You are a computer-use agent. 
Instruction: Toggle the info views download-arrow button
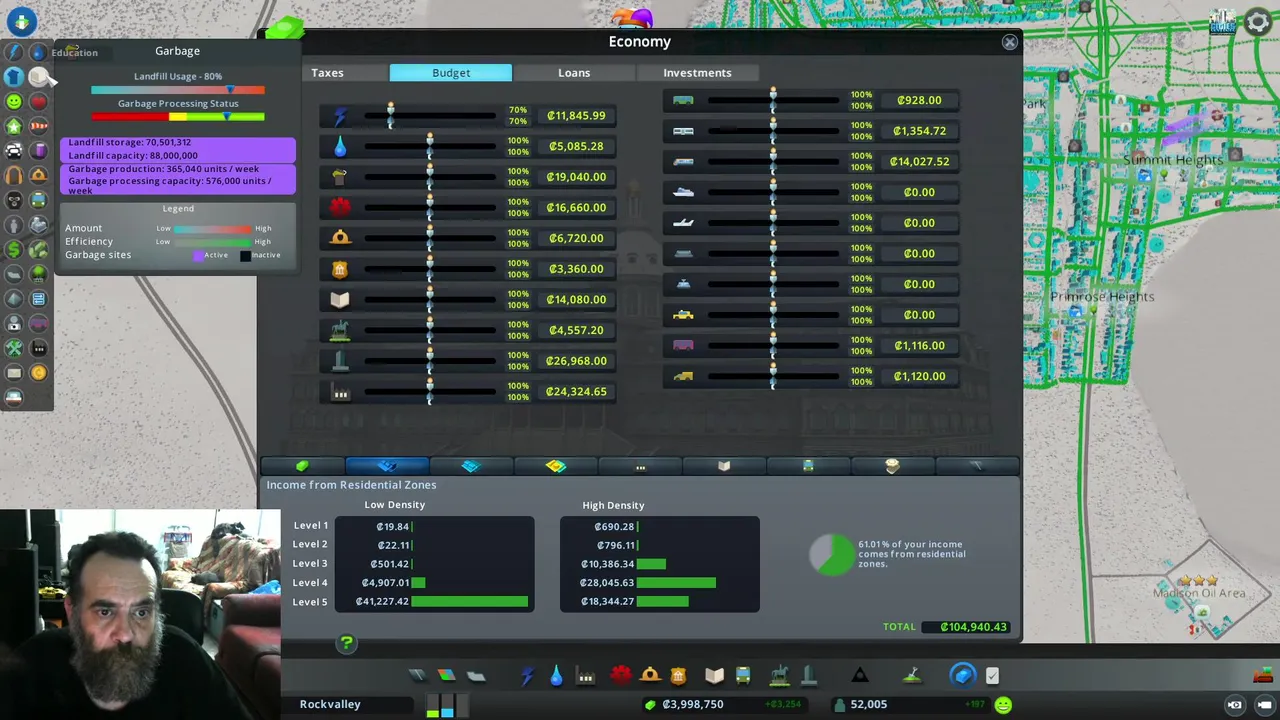click(x=21, y=21)
